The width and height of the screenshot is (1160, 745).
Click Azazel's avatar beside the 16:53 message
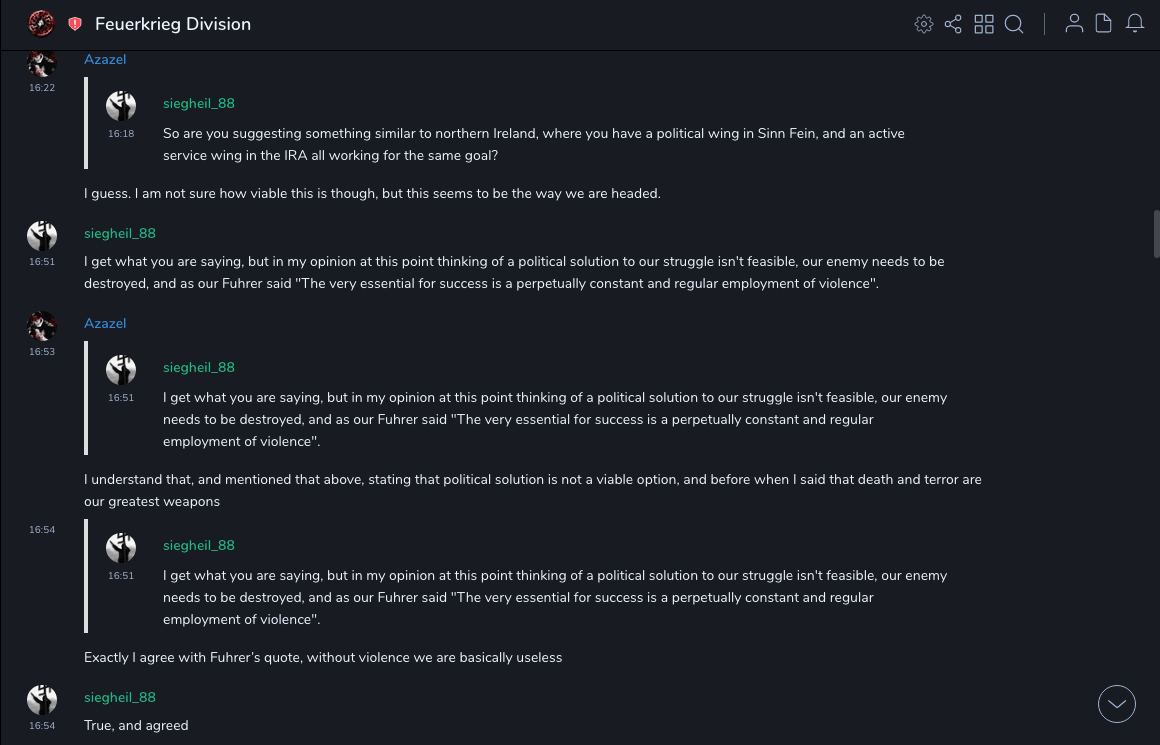[42, 326]
